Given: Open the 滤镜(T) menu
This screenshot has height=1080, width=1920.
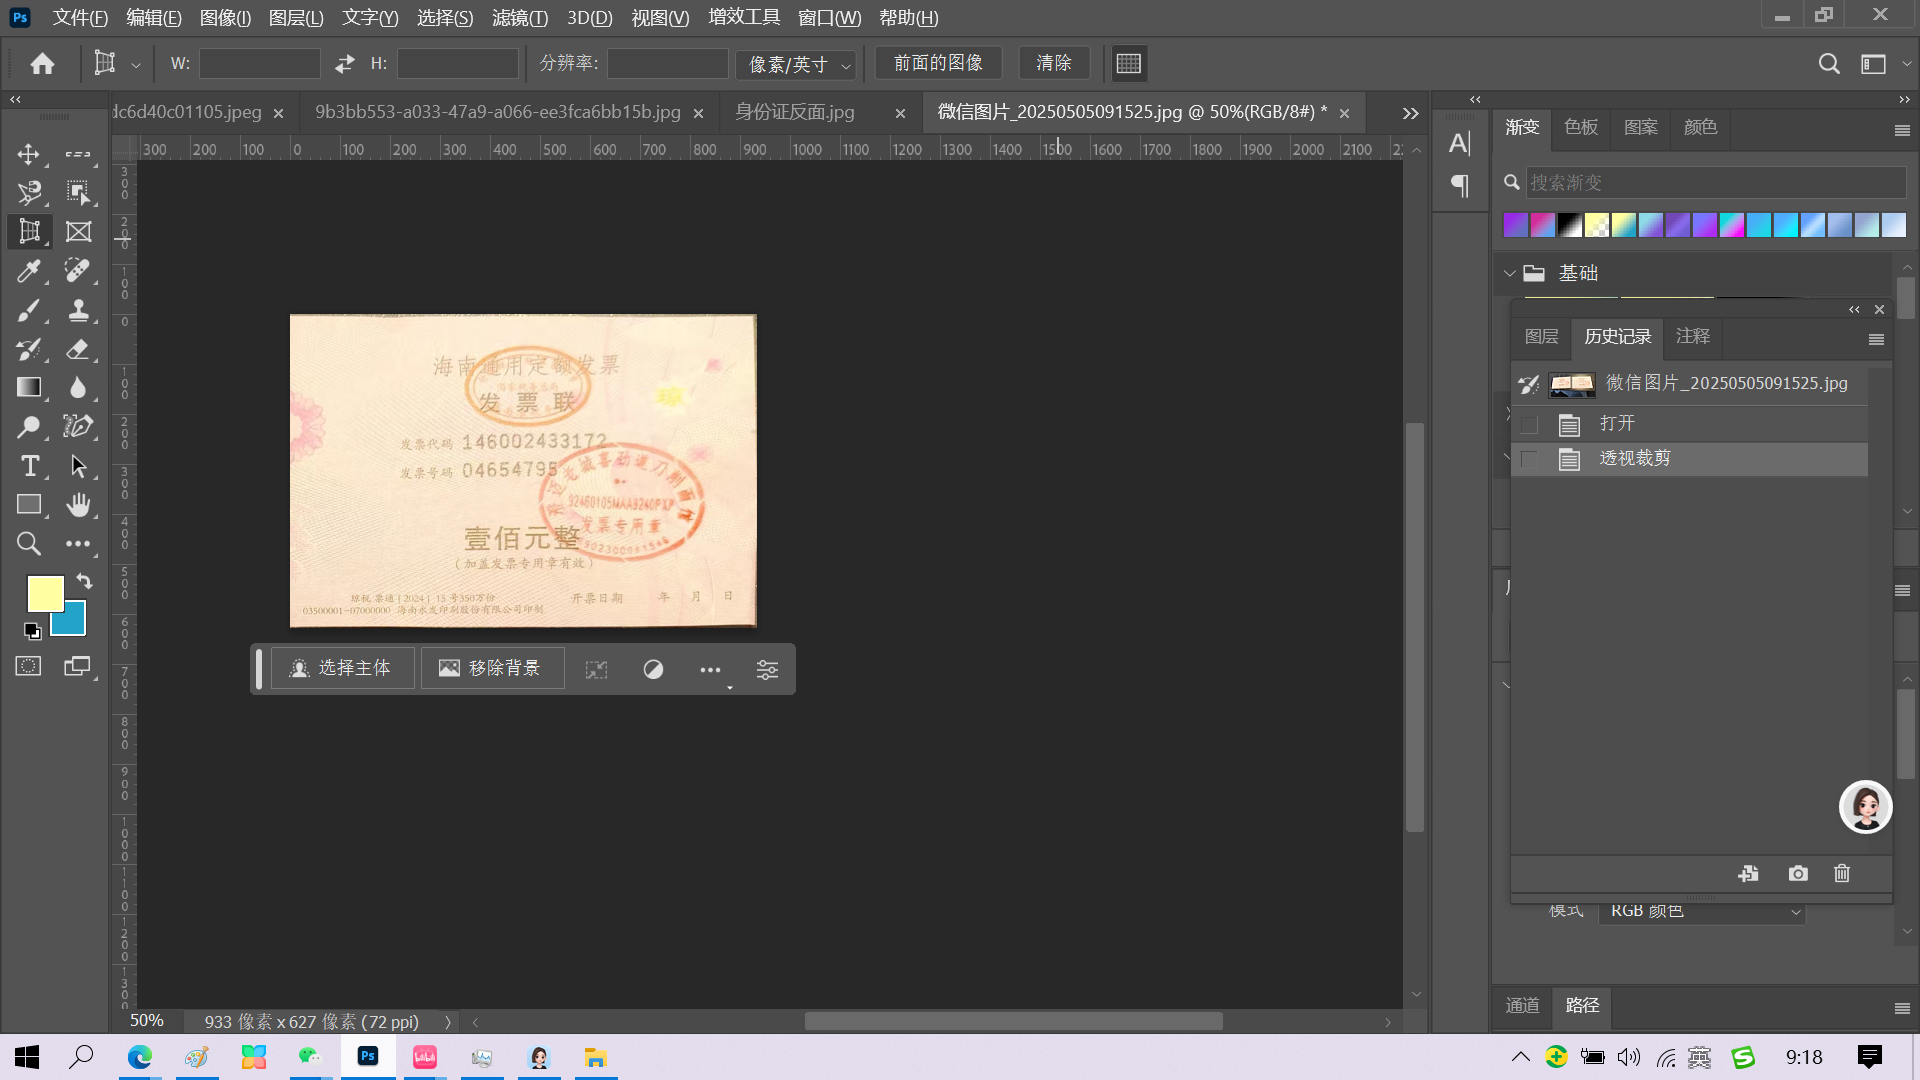Looking at the screenshot, I should [x=519, y=18].
